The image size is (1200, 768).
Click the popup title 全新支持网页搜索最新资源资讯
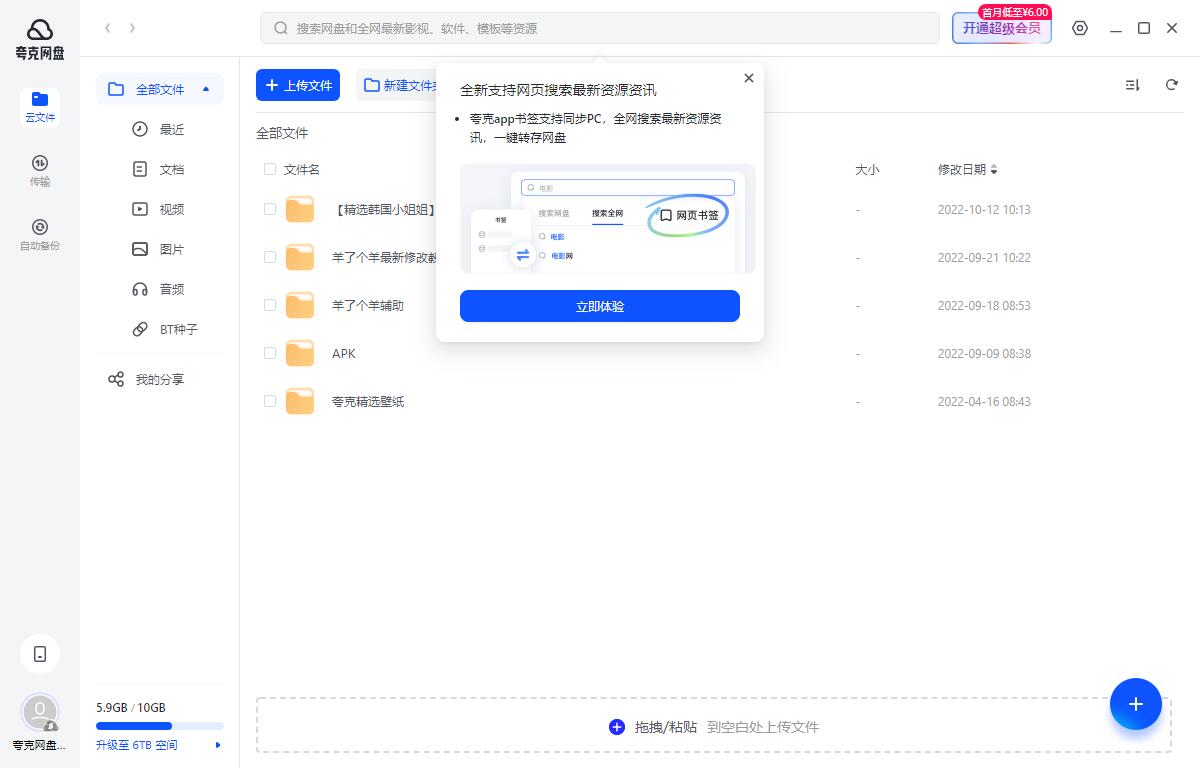pyautogui.click(x=558, y=90)
